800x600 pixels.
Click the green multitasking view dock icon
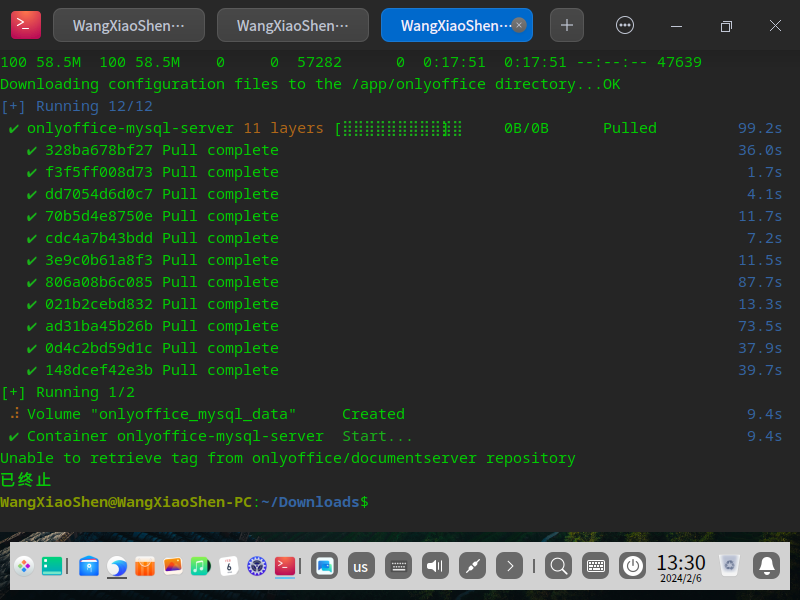[x=52, y=566]
